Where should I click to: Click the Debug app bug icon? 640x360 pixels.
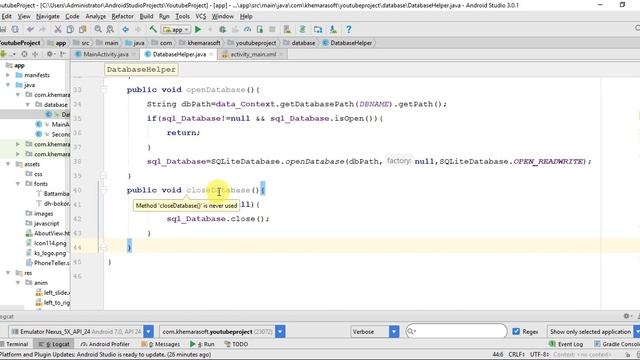point(222,29)
